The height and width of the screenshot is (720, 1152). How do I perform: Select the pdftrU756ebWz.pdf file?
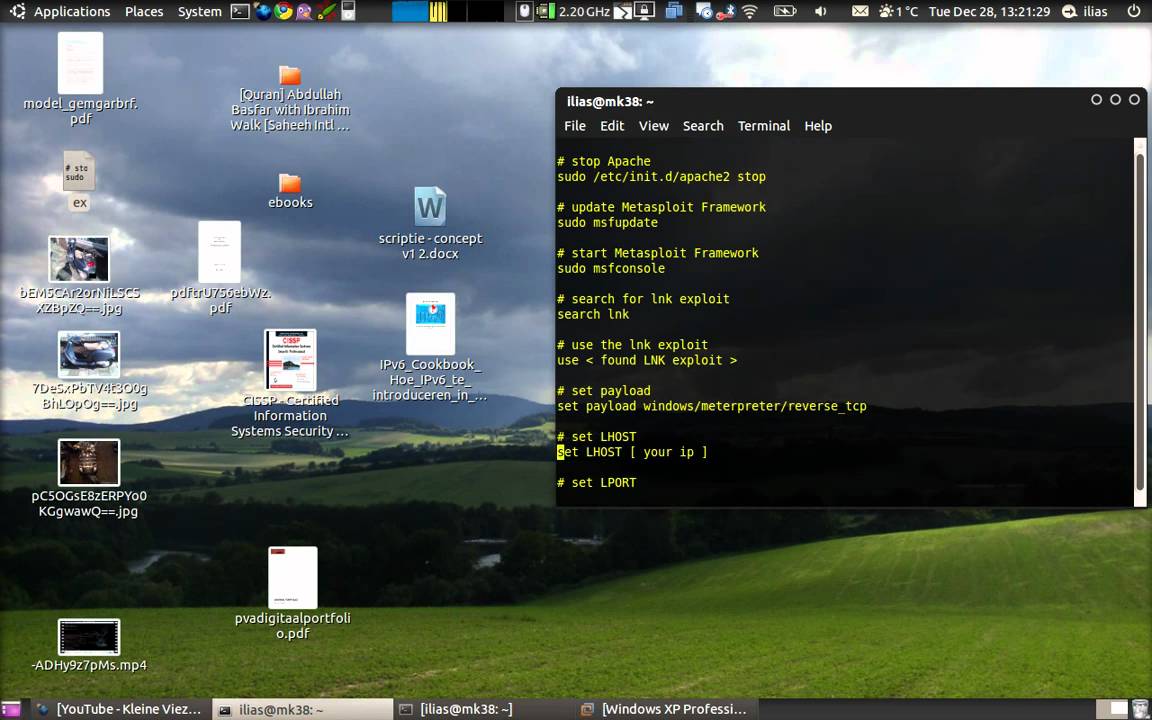(x=220, y=268)
